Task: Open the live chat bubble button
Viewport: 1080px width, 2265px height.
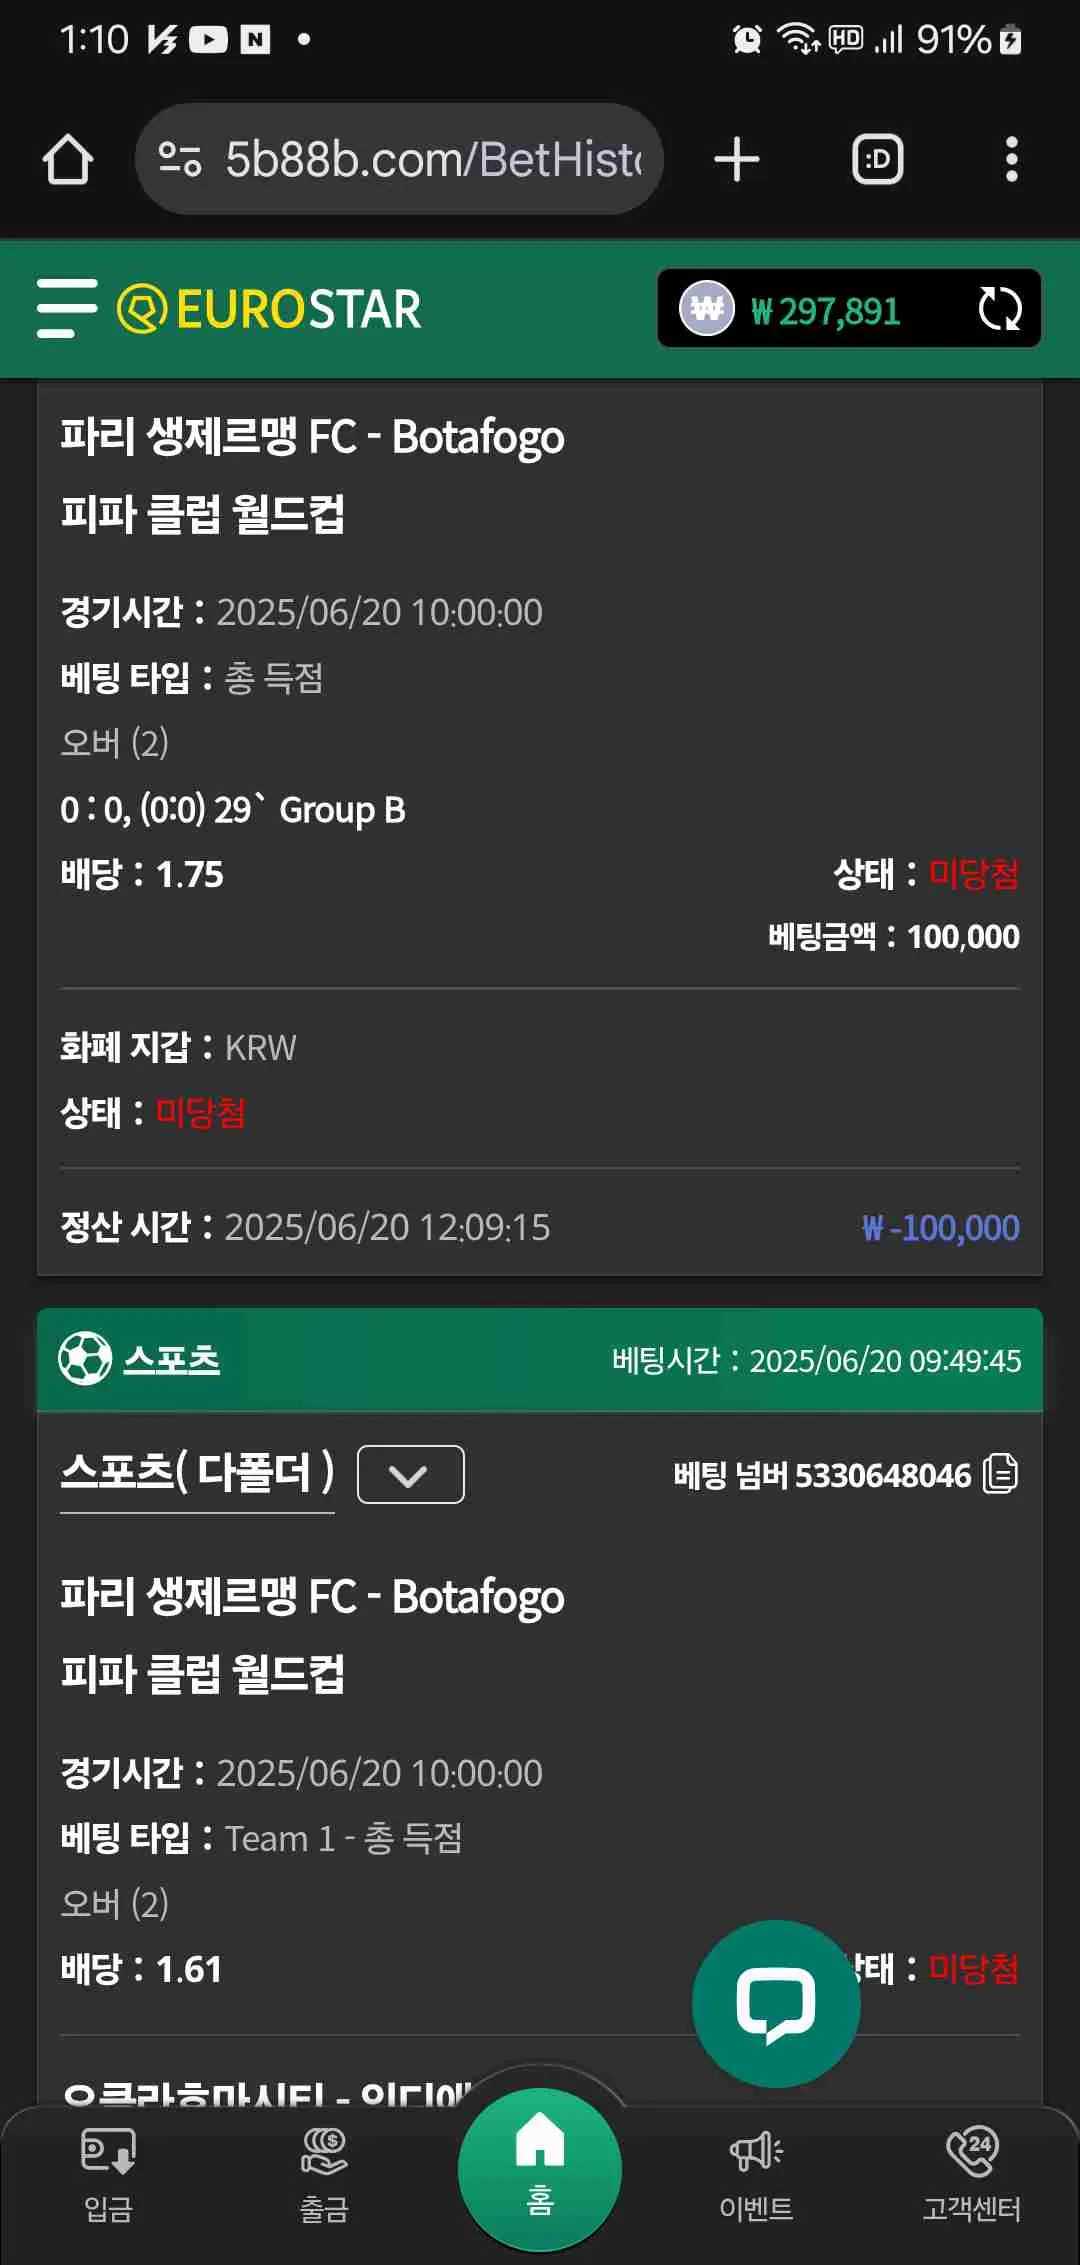Action: [776, 2004]
